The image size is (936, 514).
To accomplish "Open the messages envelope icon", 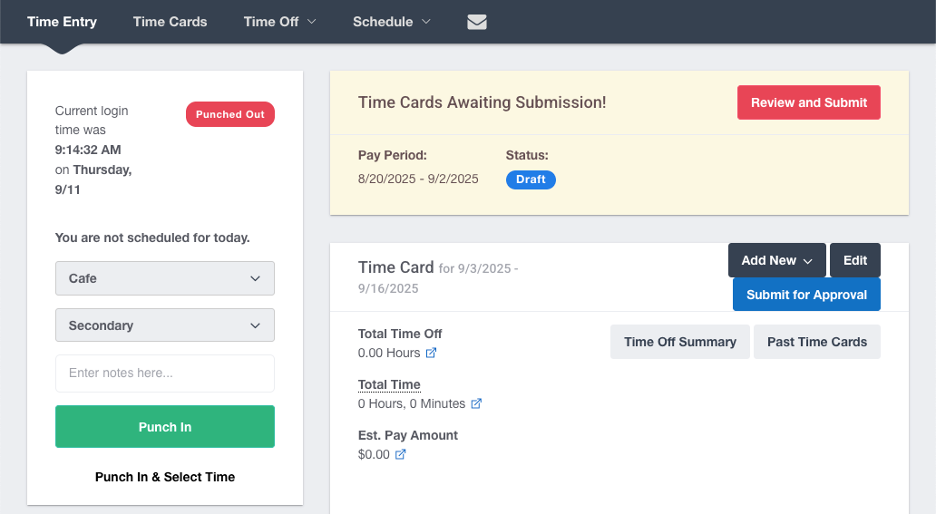I will pos(477,22).
